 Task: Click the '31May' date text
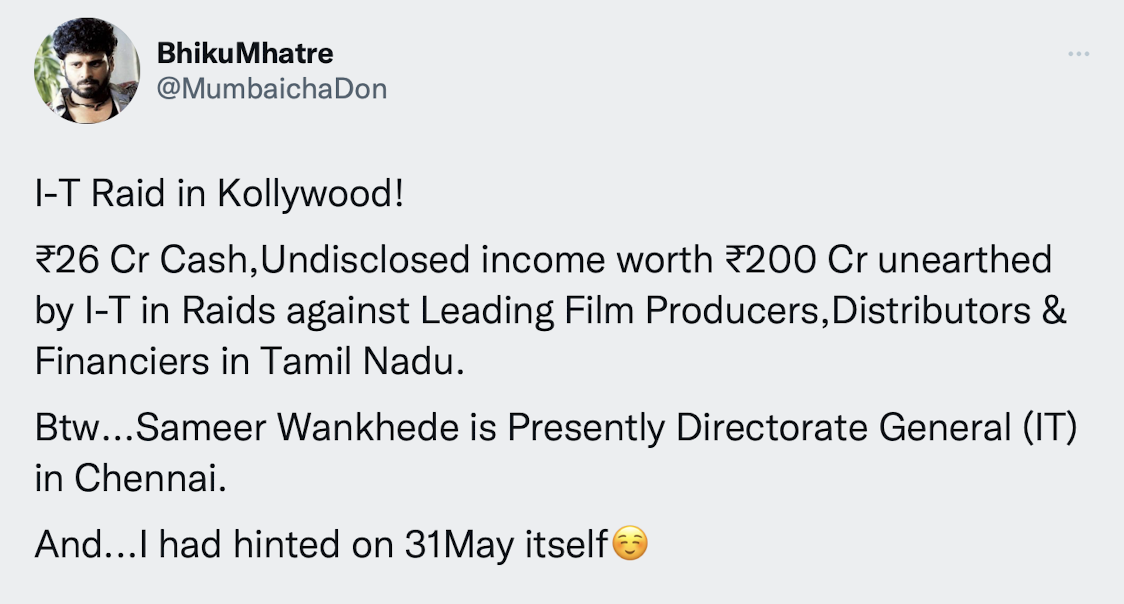click(x=459, y=545)
